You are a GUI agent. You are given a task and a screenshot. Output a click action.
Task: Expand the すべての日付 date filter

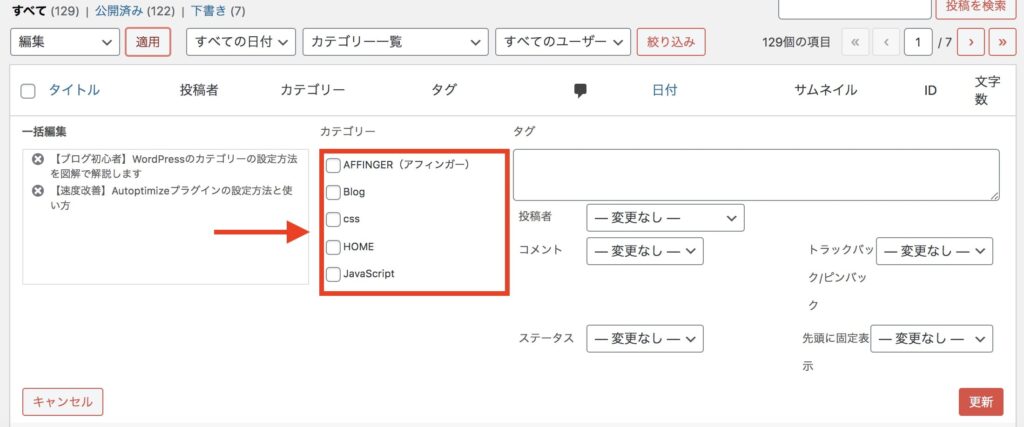[241, 42]
